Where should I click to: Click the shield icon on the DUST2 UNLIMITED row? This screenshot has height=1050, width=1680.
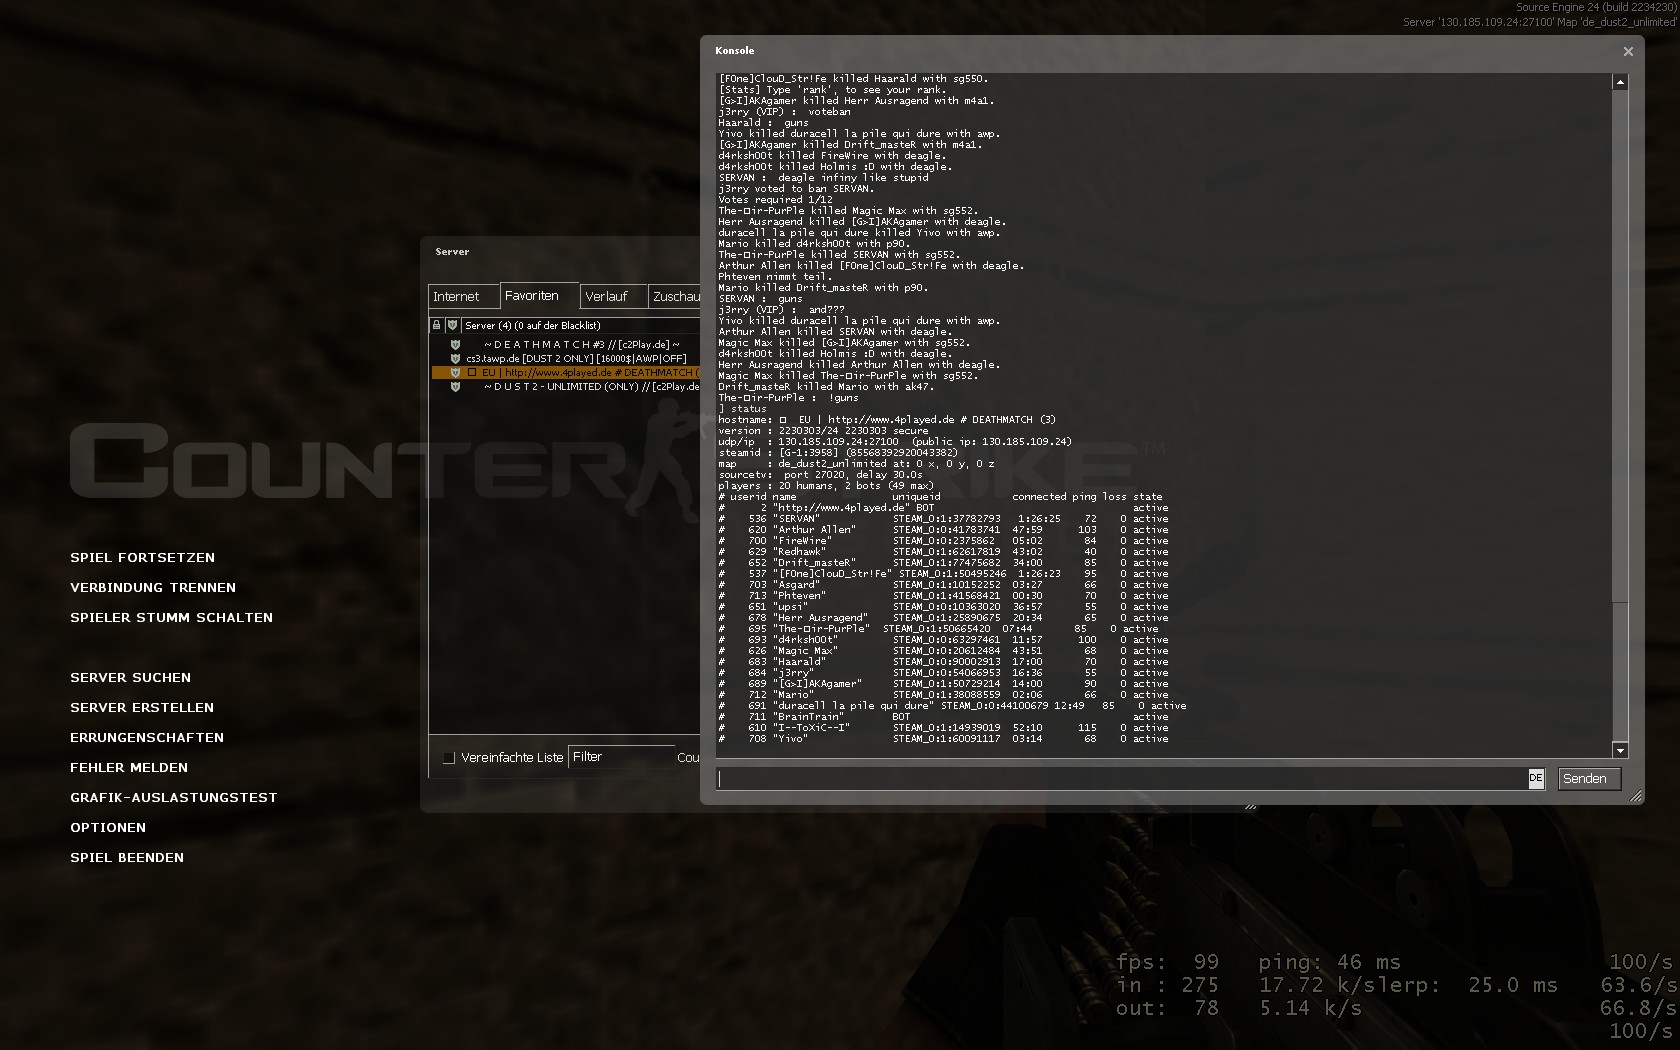pyautogui.click(x=455, y=386)
